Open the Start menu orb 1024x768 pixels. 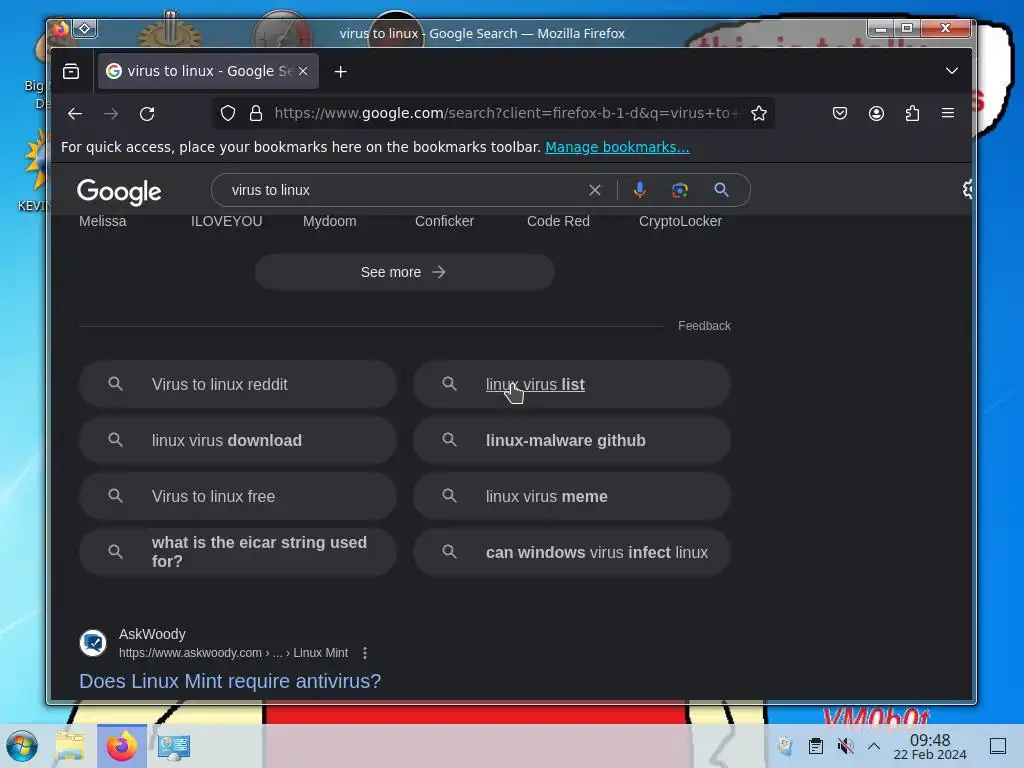(22, 746)
